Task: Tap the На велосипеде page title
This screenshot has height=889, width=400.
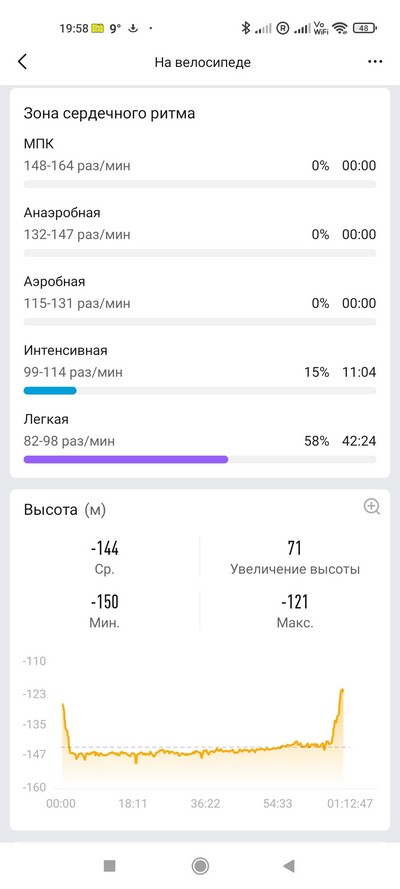Action: [202, 62]
